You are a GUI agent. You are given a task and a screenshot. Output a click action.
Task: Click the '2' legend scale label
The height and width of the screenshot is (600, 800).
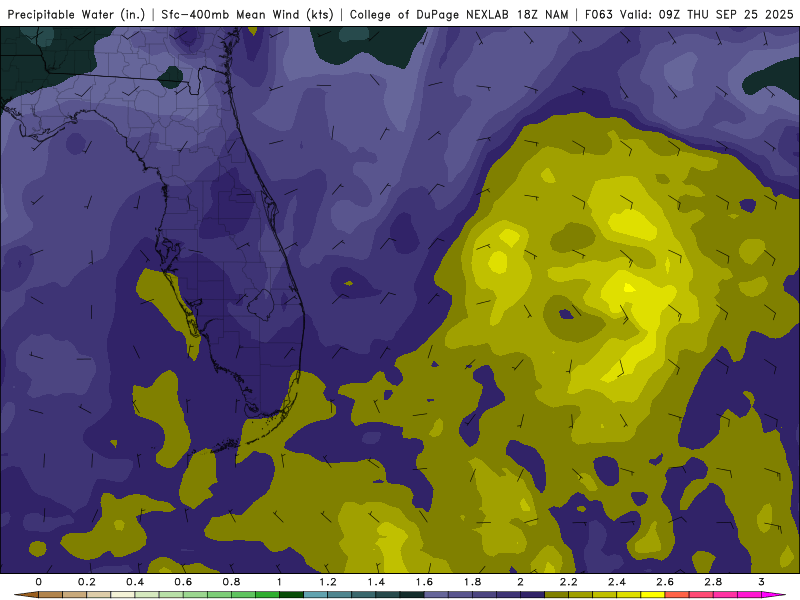pos(520,582)
